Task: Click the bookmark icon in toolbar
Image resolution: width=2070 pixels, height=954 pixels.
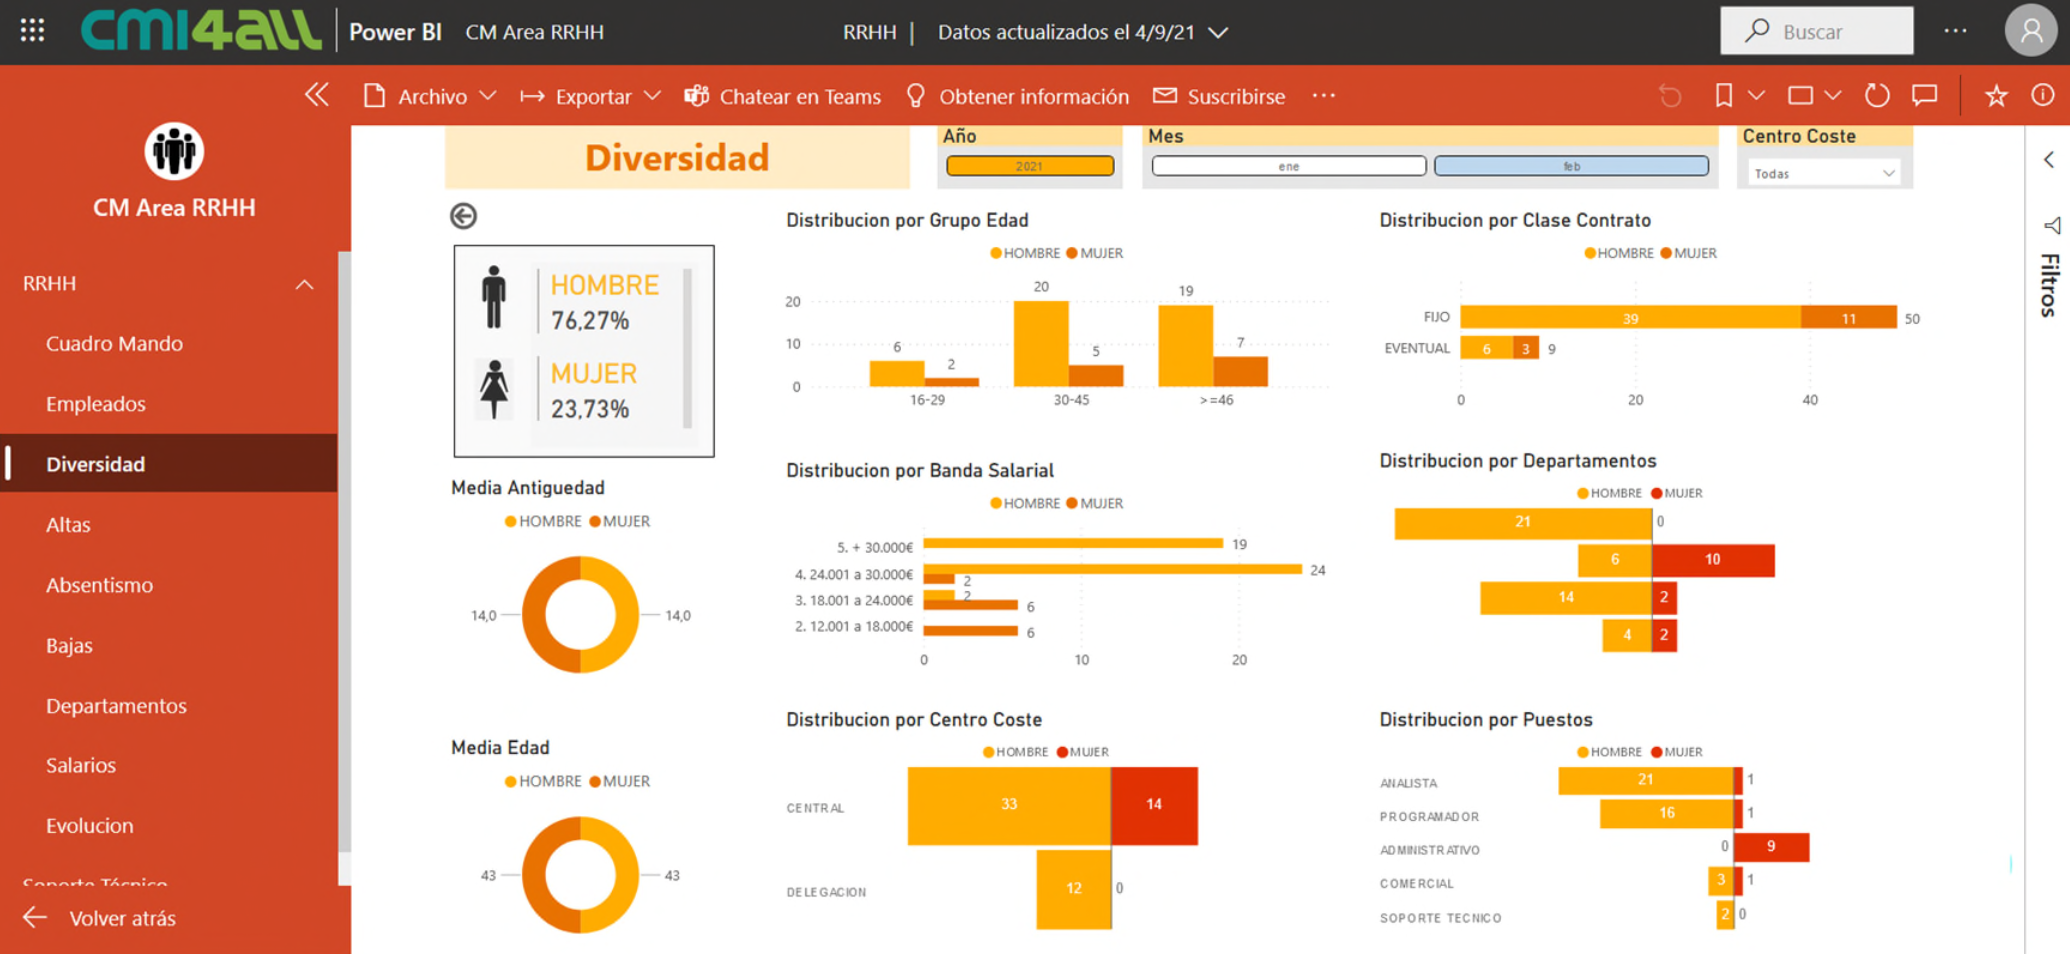Action: [1723, 96]
